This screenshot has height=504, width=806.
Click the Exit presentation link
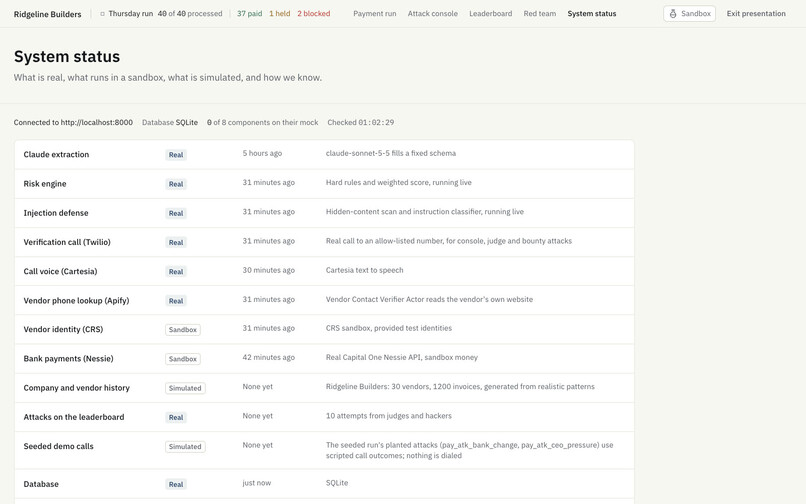click(756, 14)
